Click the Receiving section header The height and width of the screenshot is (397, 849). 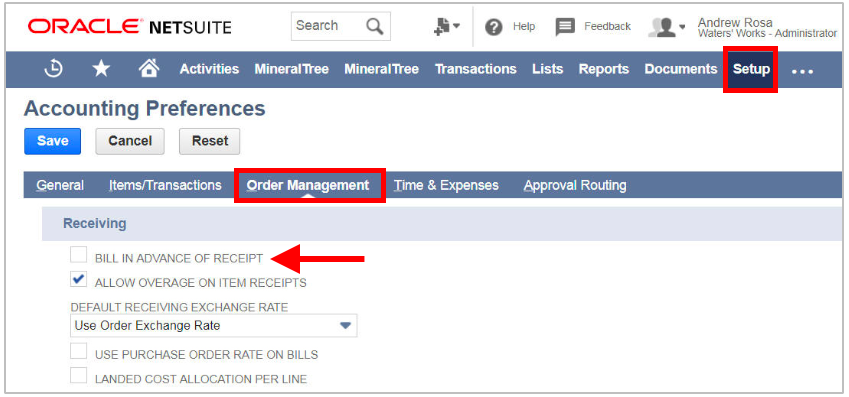click(x=95, y=223)
